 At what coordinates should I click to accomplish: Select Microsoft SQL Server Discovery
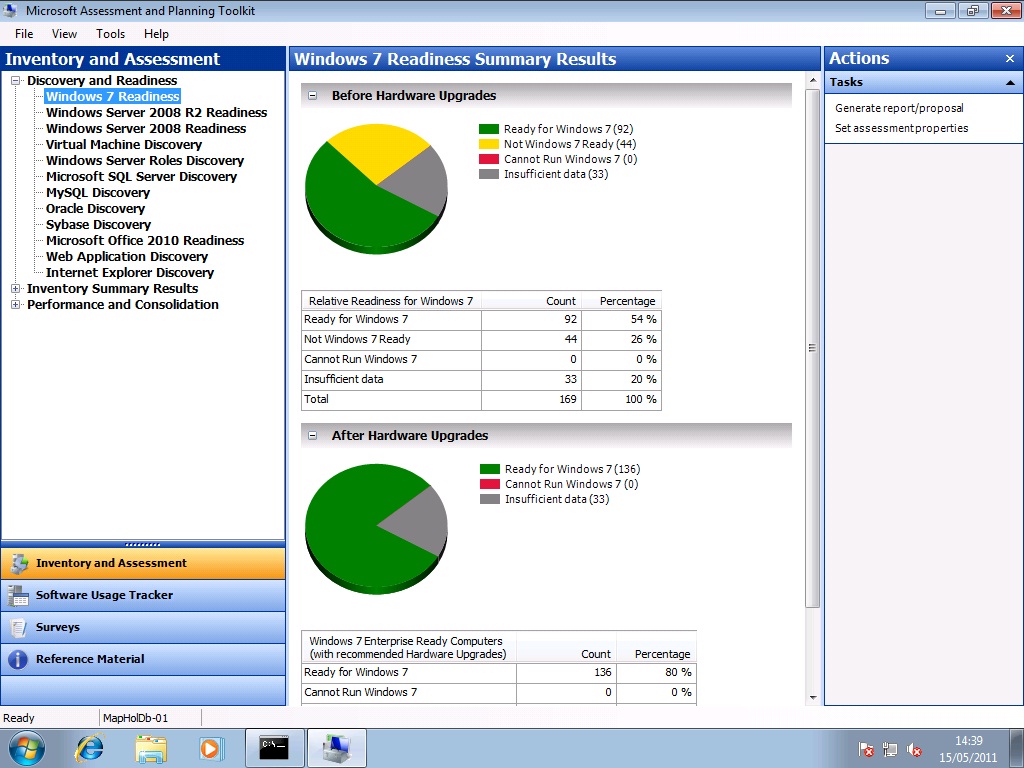coord(141,176)
